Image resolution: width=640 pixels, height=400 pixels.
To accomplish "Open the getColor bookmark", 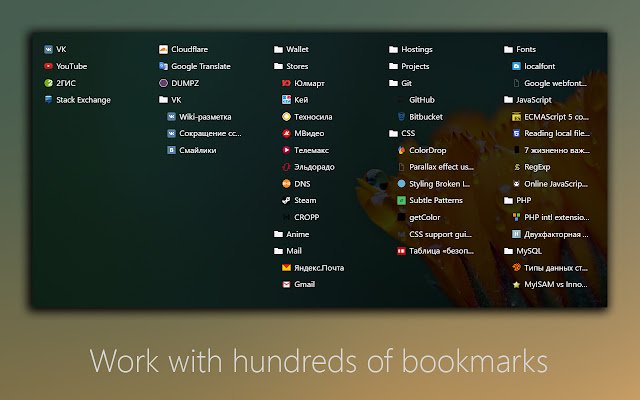I will tap(419, 218).
